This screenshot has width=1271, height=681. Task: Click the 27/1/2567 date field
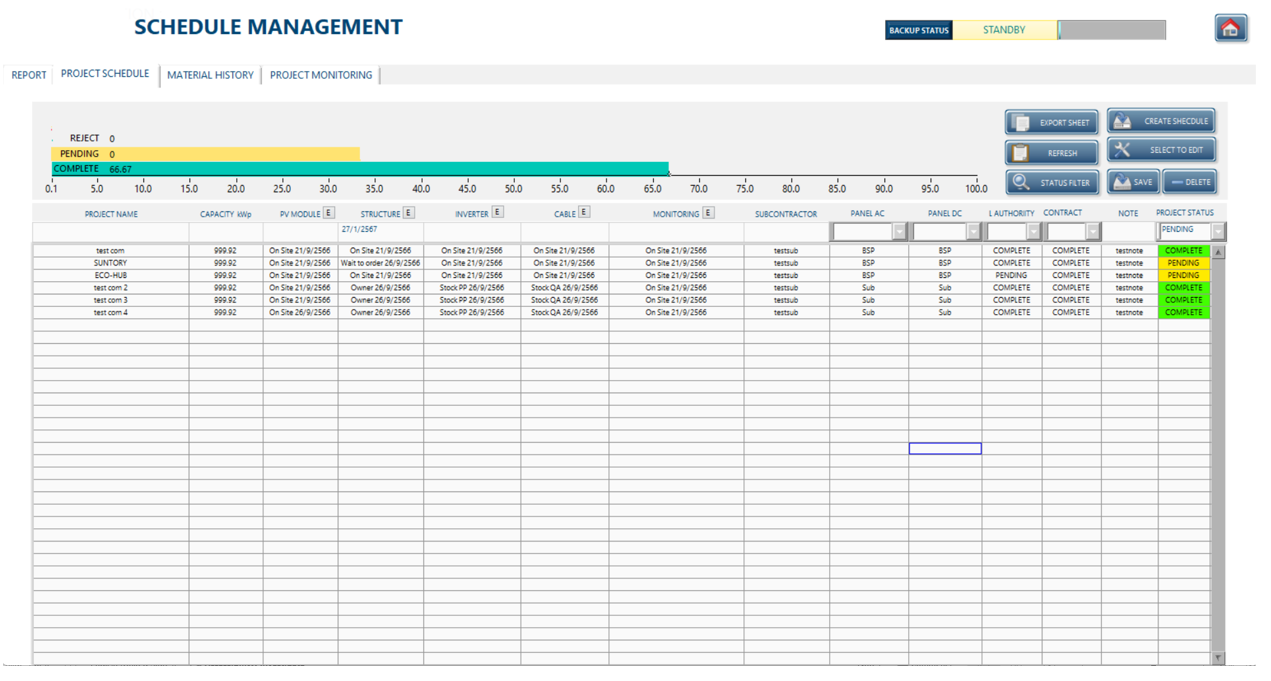click(x=380, y=230)
